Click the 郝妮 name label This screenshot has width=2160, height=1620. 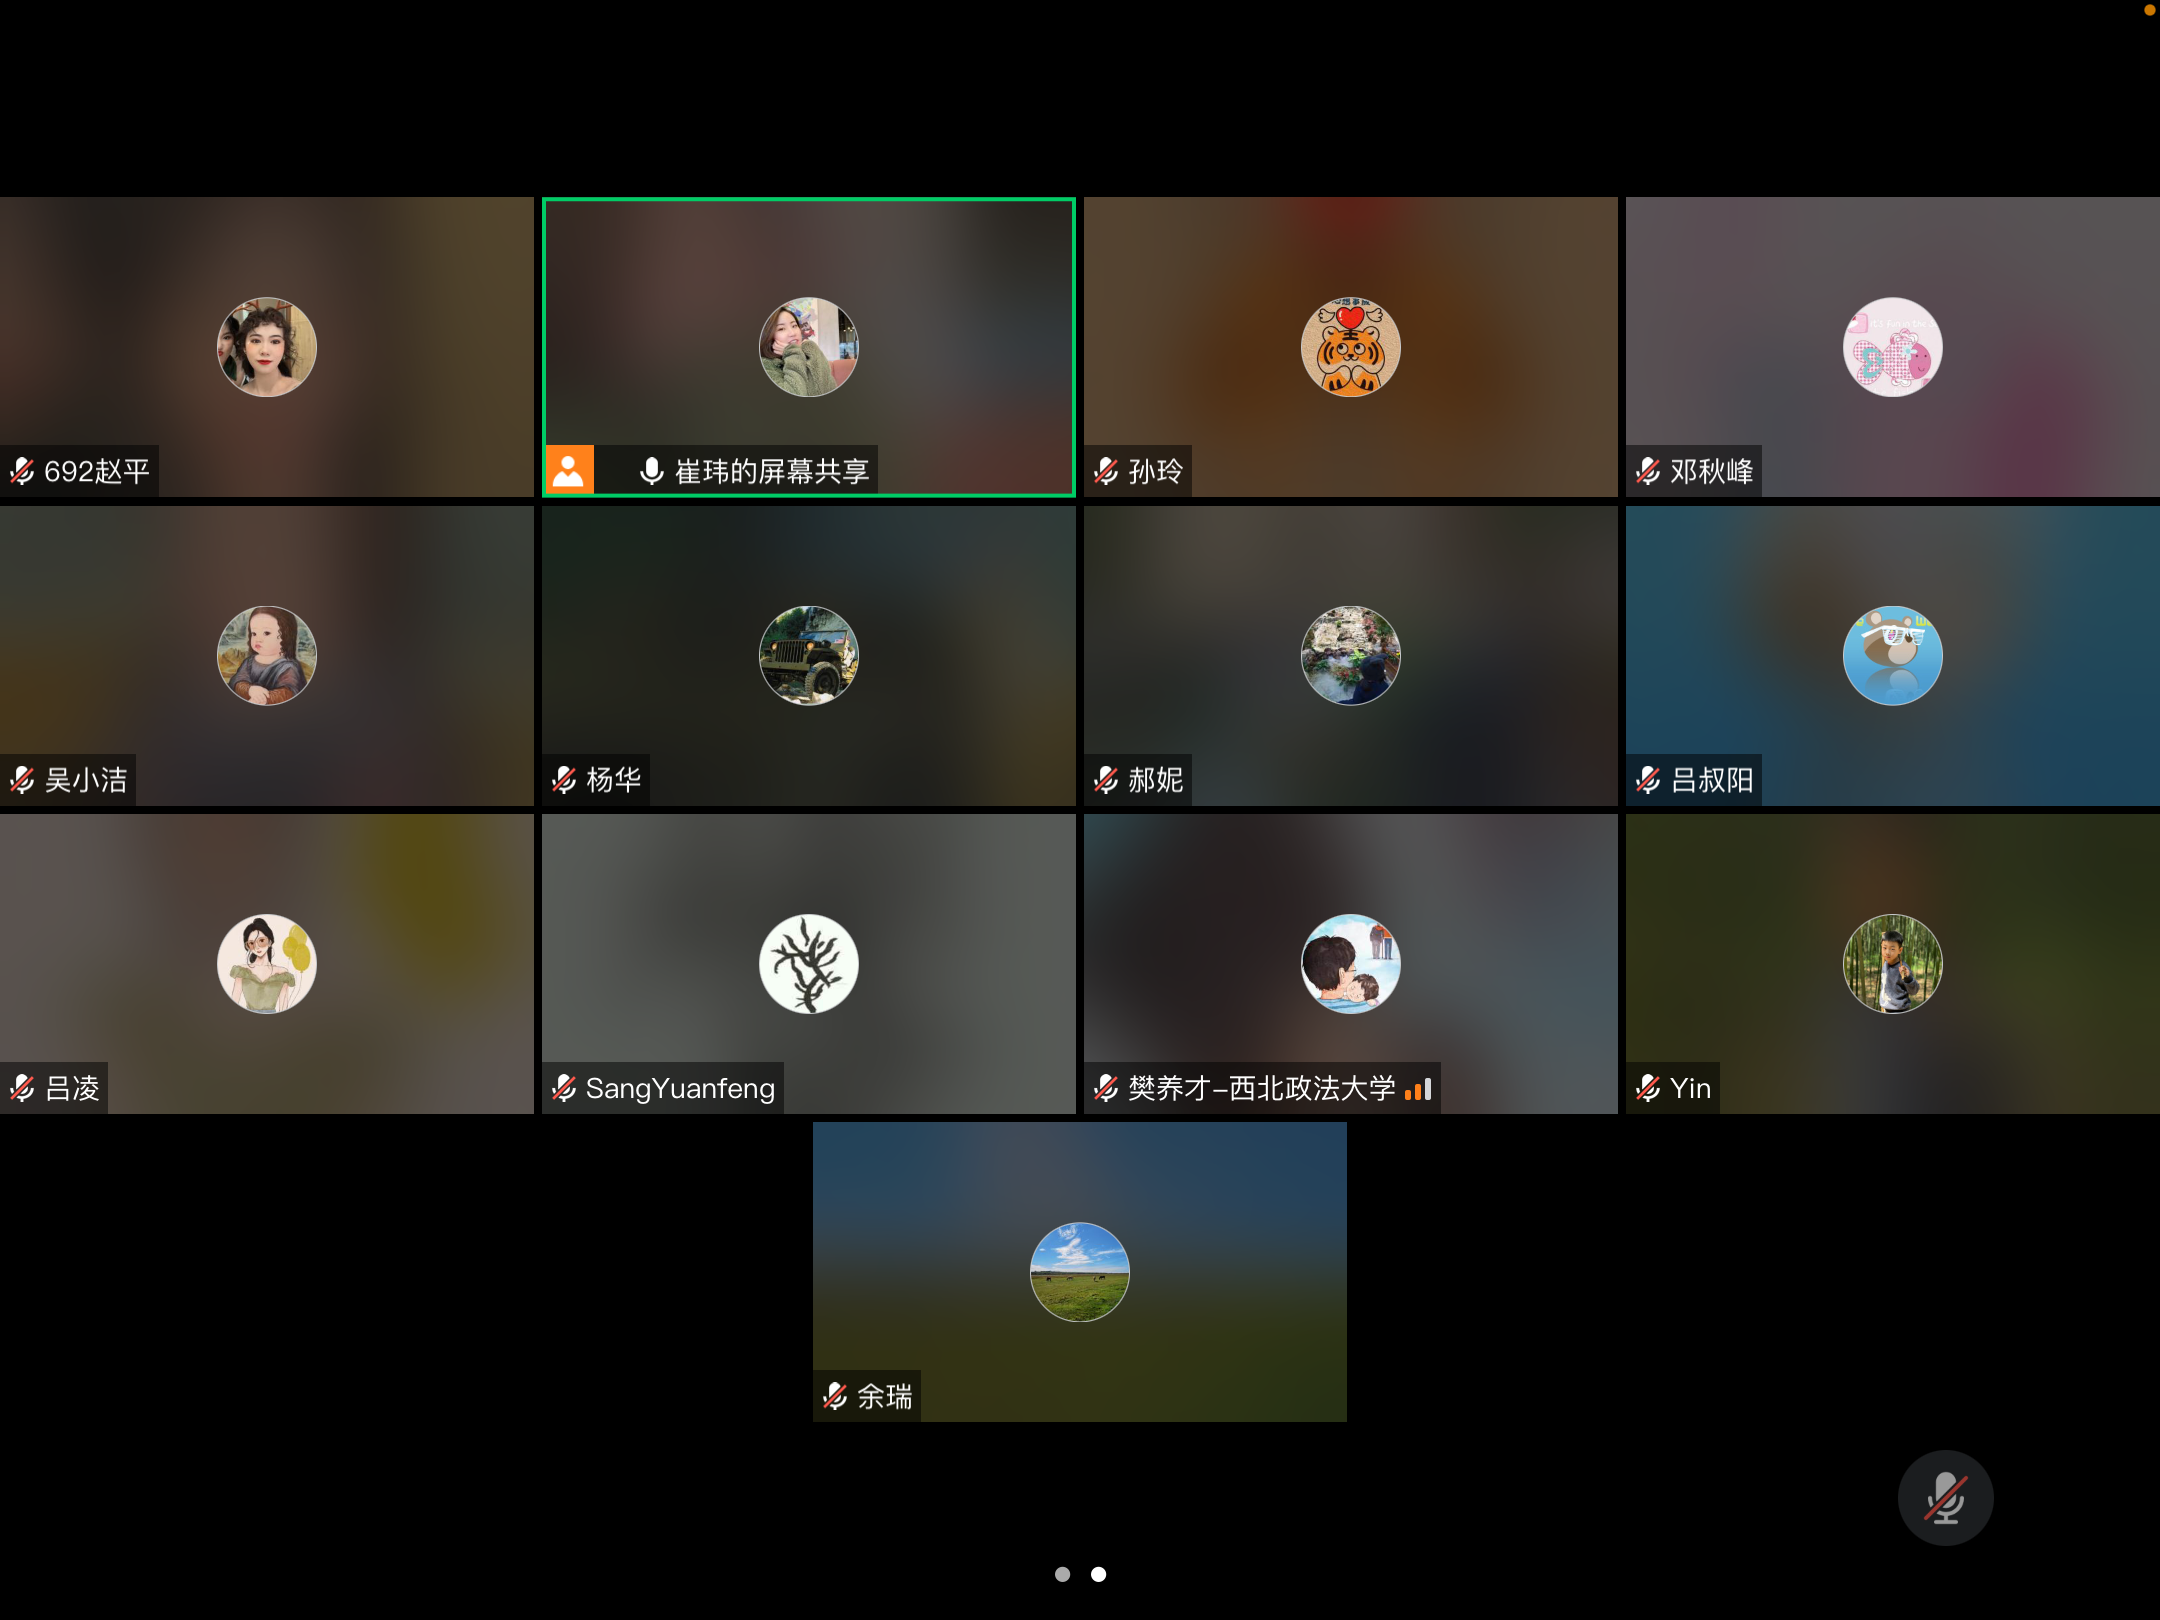[1155, 780]
